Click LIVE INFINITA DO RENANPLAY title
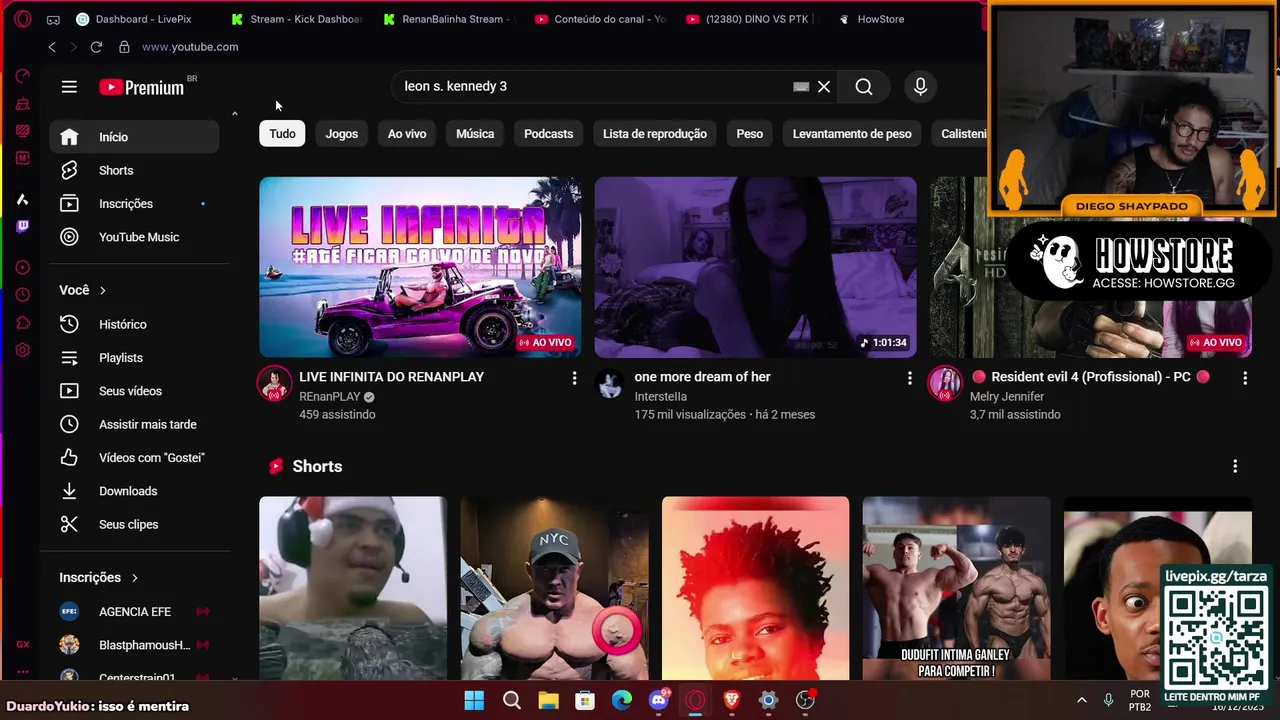 391,377
